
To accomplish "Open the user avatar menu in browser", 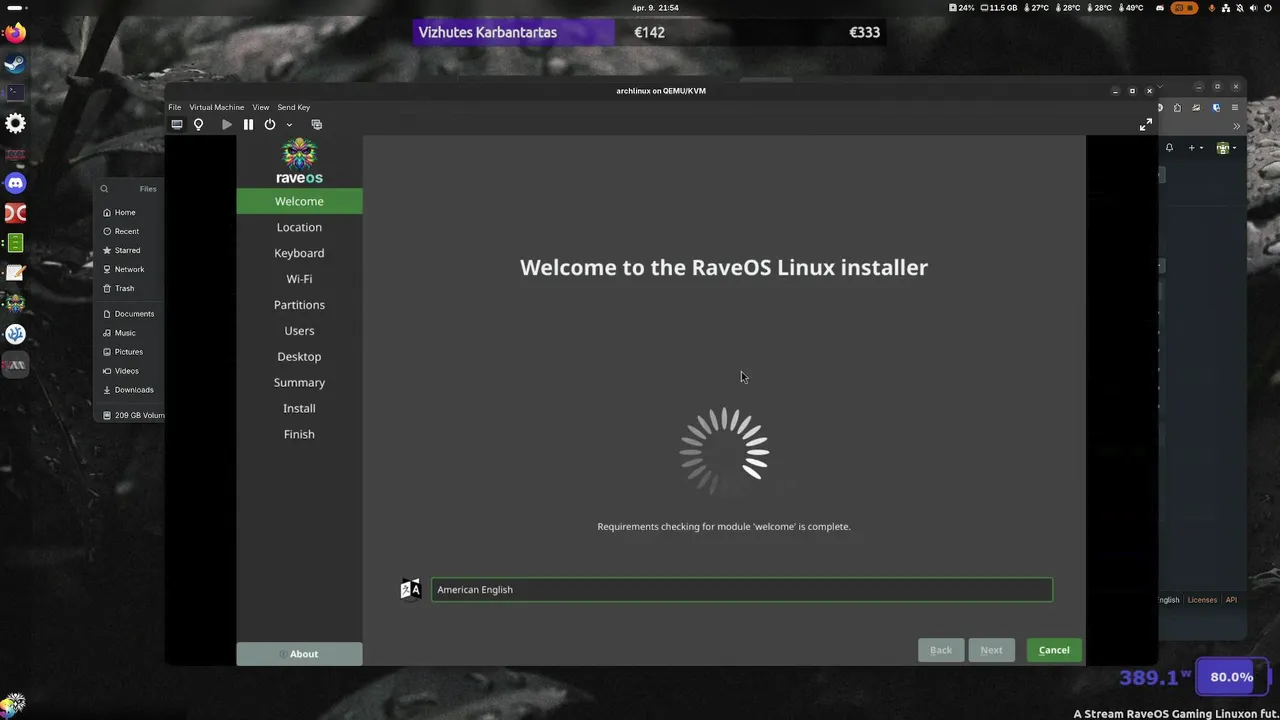I will 1226,148.
